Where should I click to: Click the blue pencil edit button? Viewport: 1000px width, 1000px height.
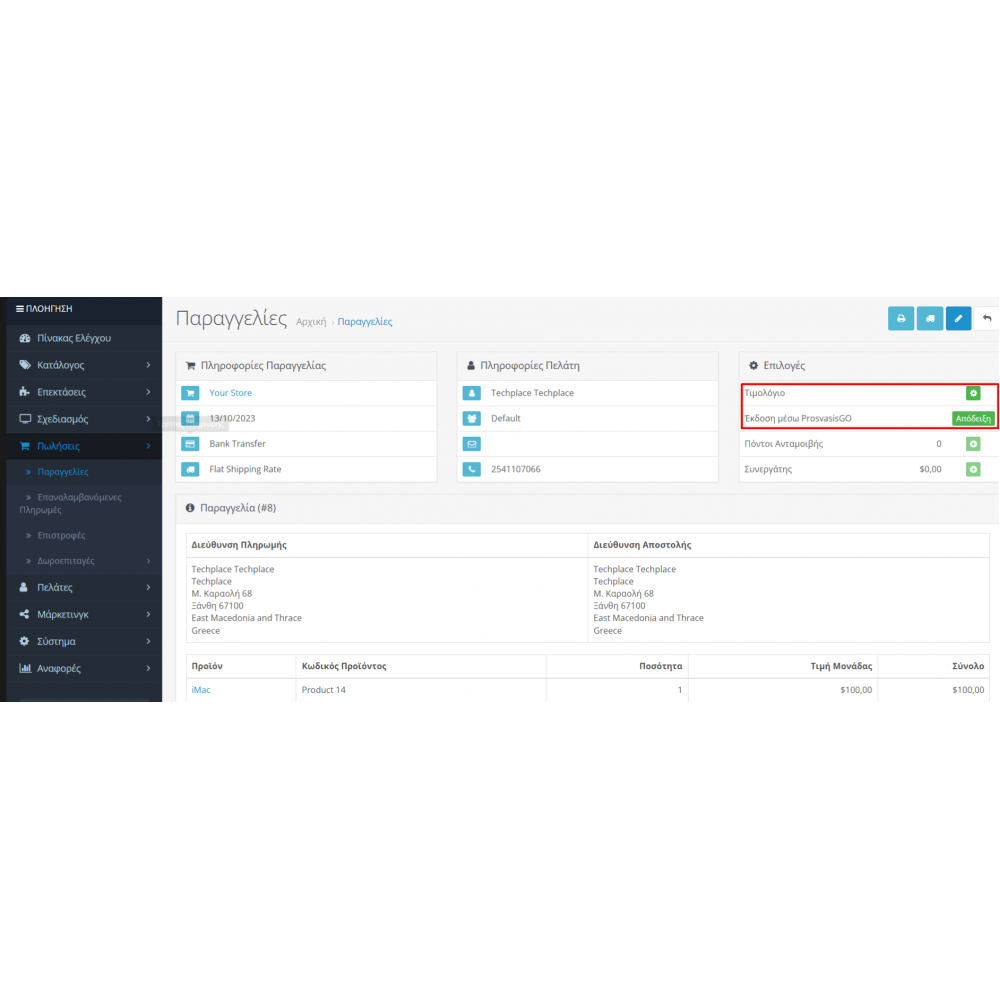click(958, 319)
